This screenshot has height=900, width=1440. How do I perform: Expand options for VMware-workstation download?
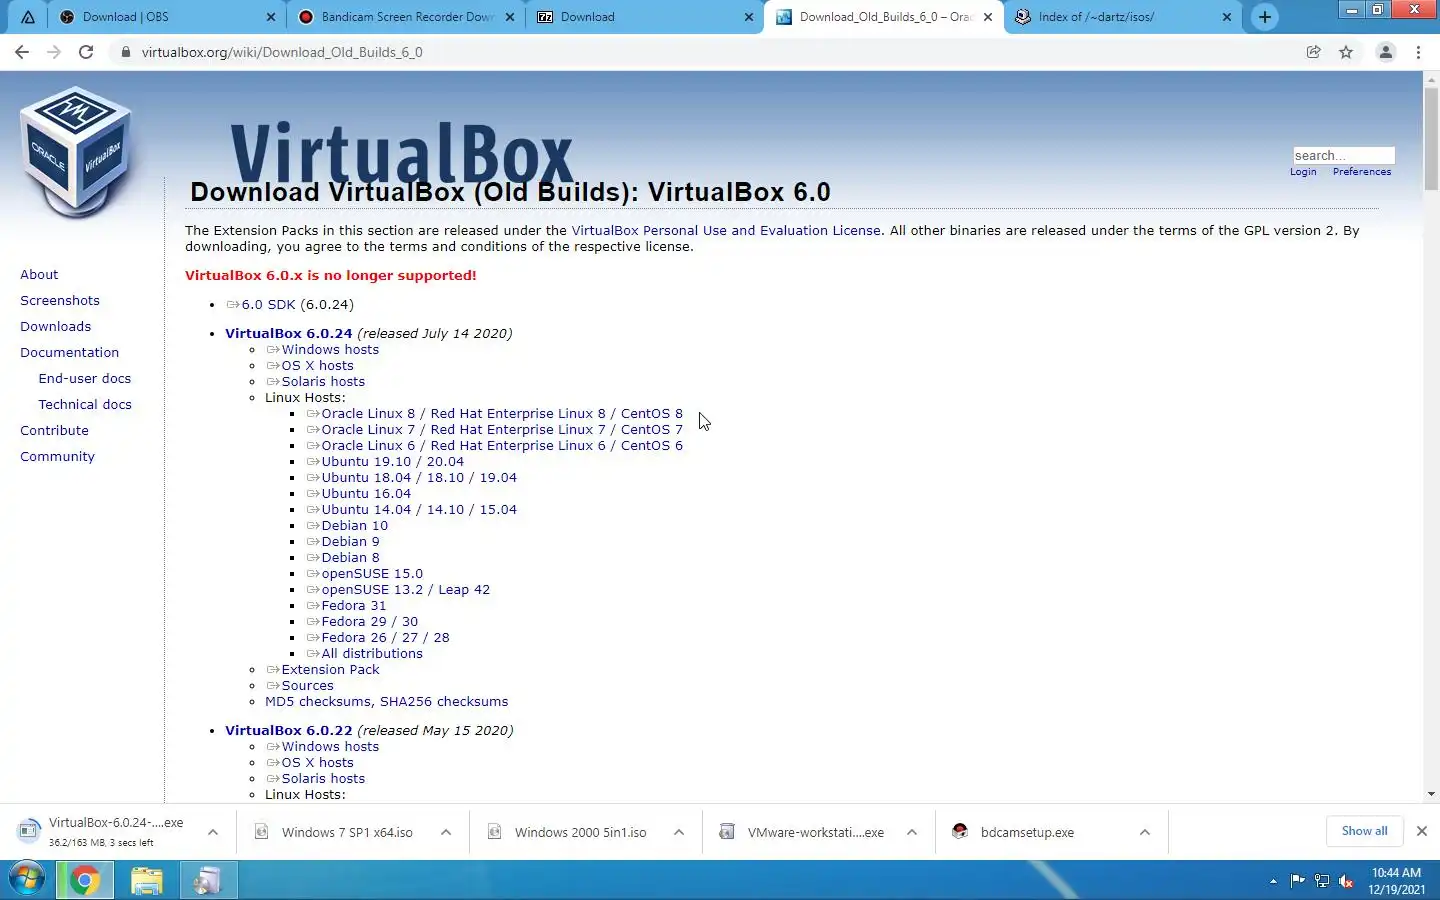[x=912, y=832]
